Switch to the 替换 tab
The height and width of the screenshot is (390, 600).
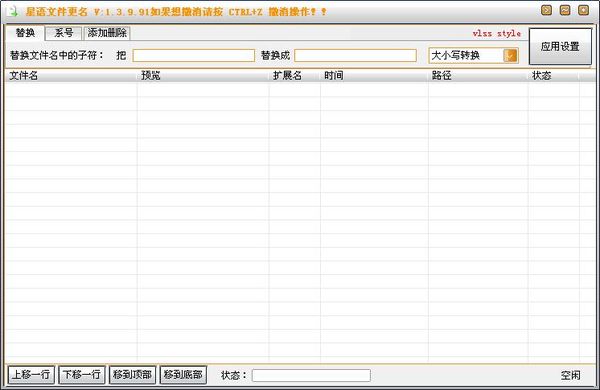(25, 33)
